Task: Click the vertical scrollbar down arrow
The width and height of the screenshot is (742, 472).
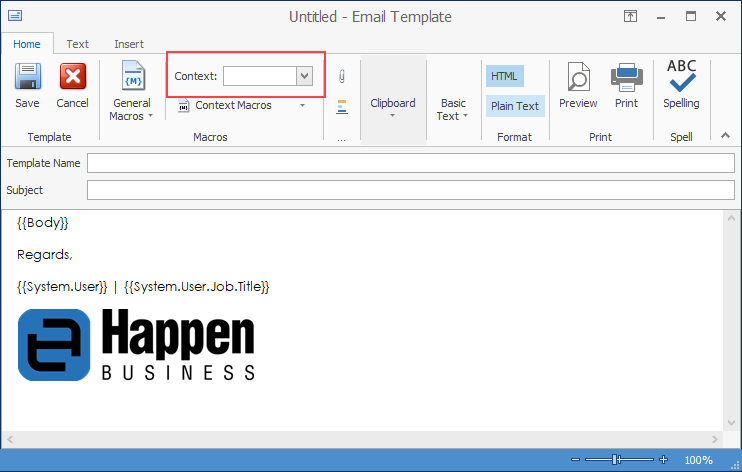Action: pos(731,423)
